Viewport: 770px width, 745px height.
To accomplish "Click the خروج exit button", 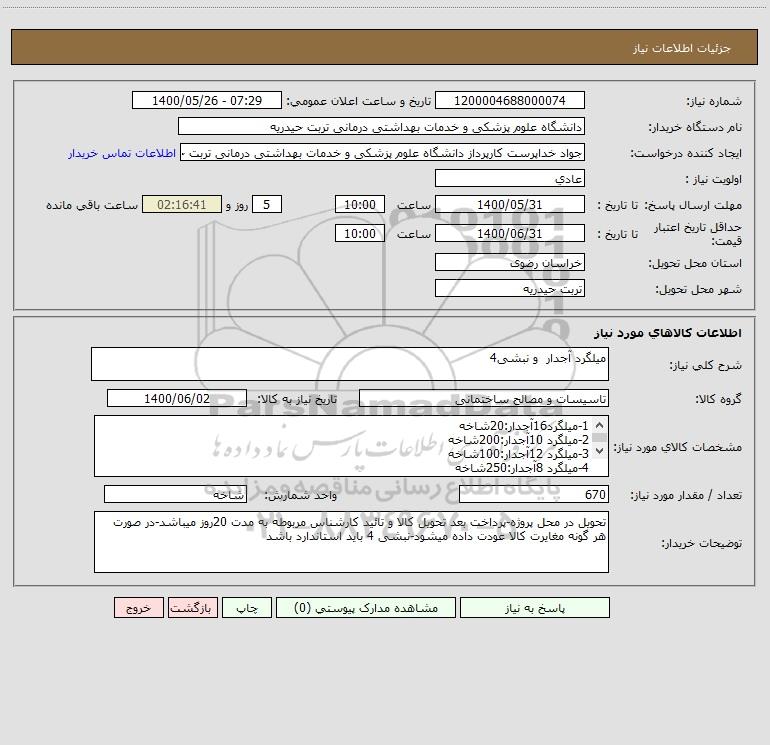I will (x=138, y=608).
